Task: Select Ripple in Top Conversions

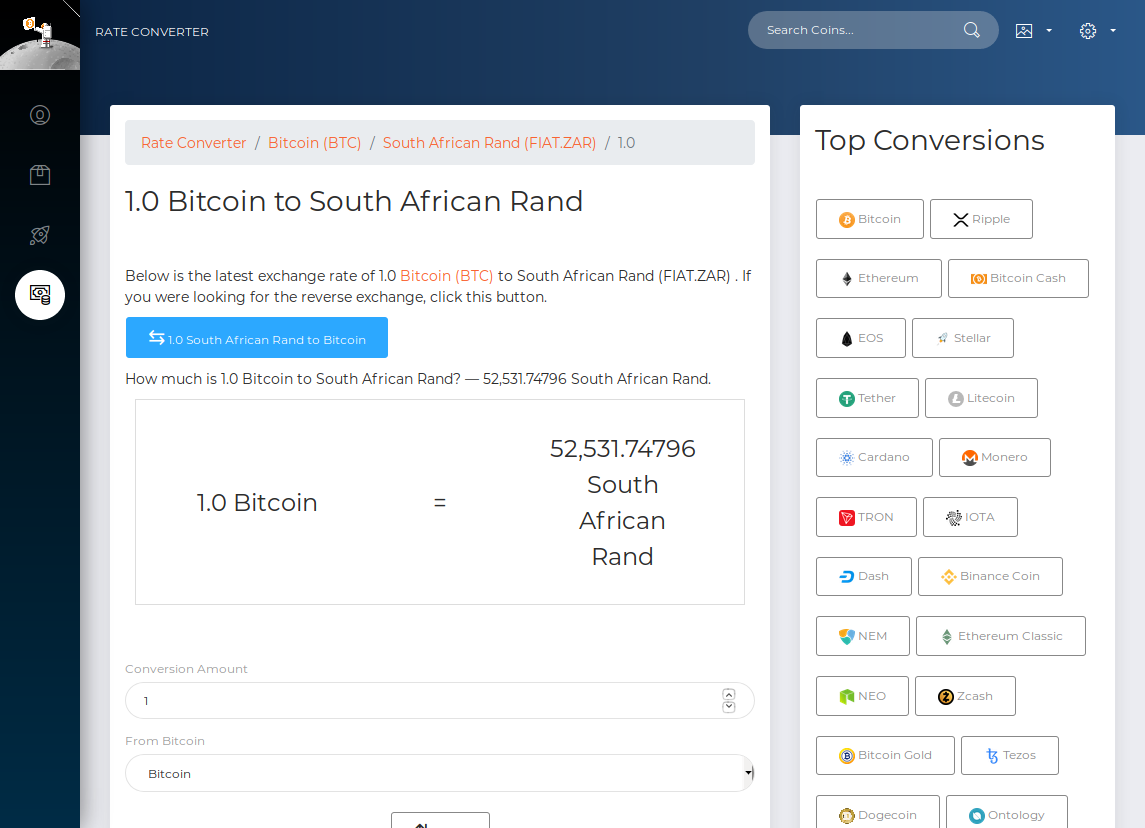Action: pos(981,219)
